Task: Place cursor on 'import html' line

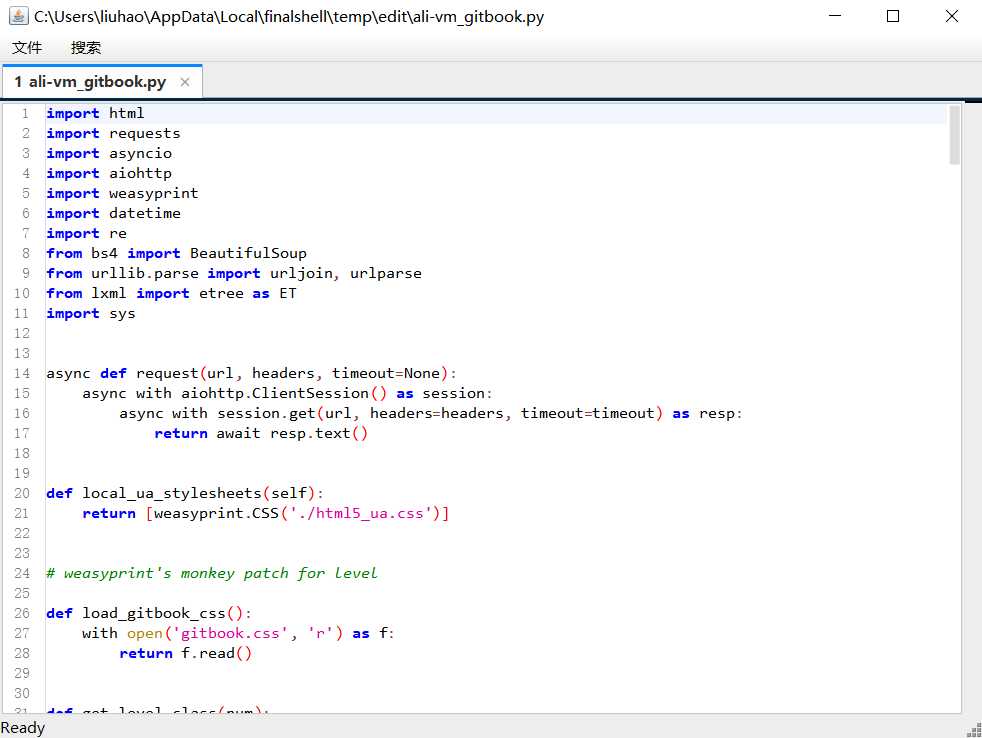Action: pyautogui.click(x=95, y=113)
